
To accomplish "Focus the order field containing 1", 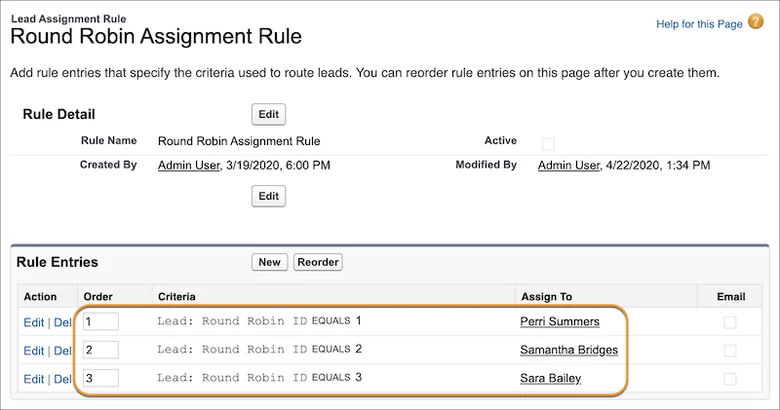I will click(101, 321).
